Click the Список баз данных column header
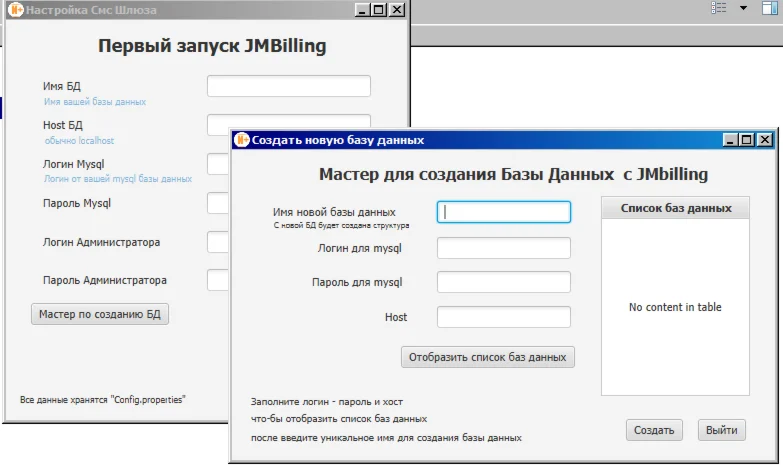 tap(675, 208)
